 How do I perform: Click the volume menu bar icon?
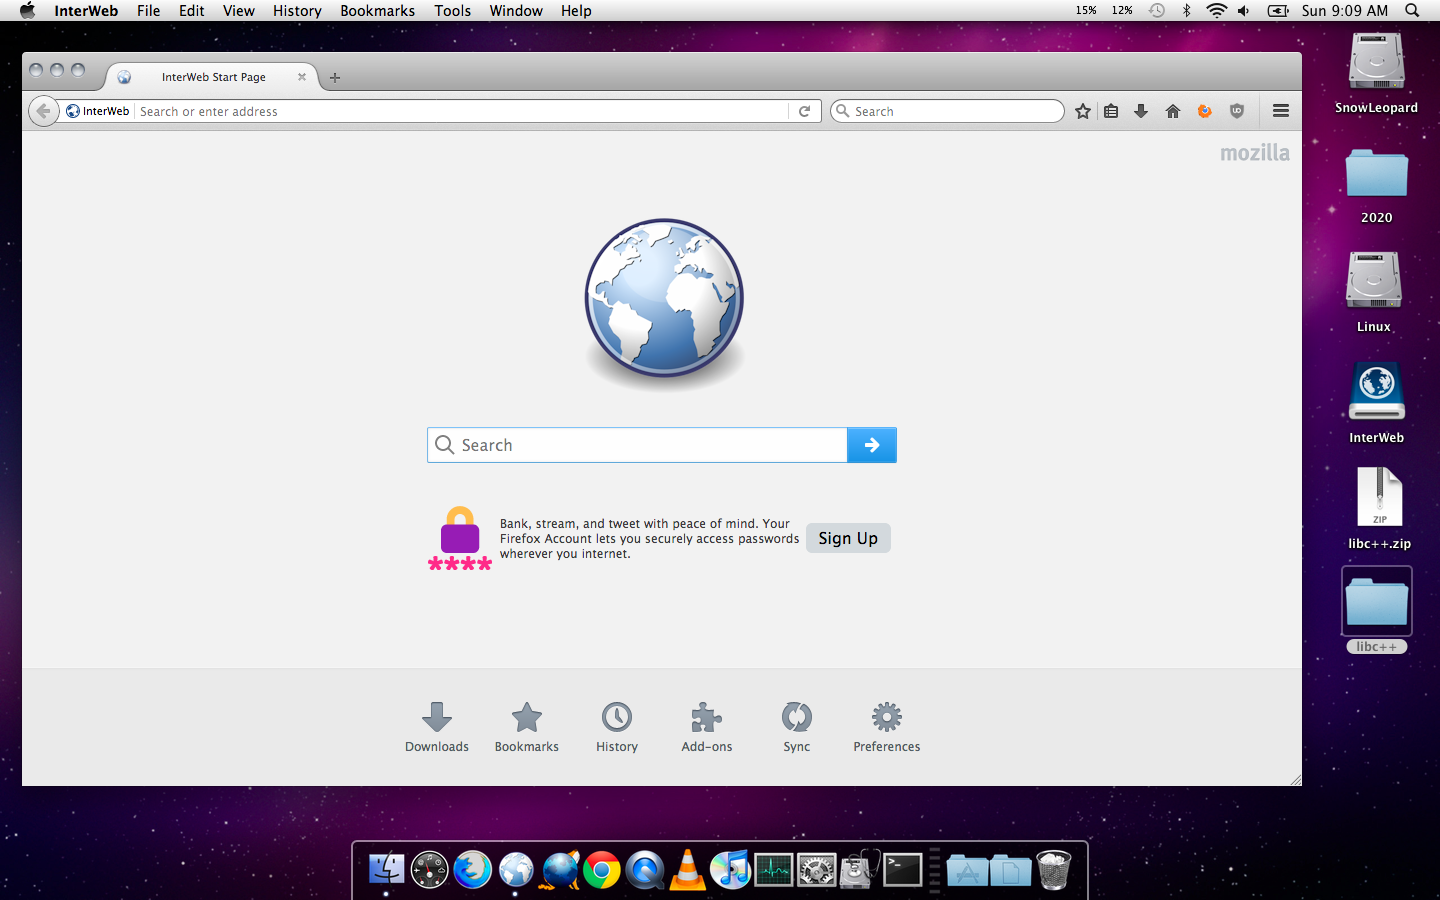pos(1243,11)
